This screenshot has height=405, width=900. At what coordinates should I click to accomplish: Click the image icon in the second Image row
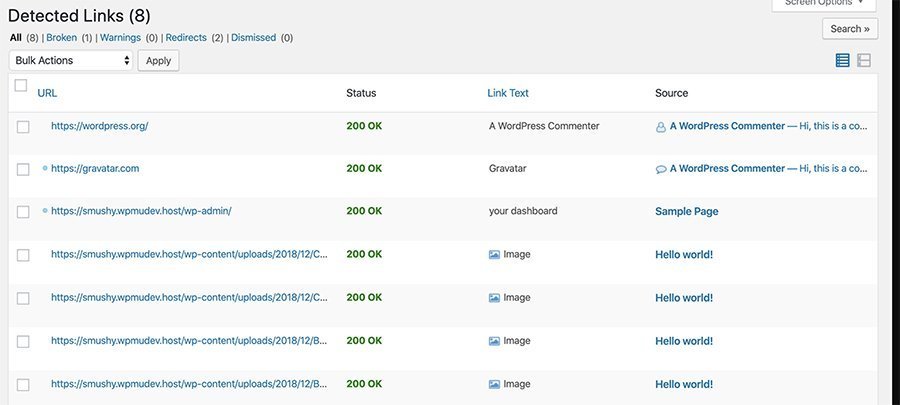[494, 298]
